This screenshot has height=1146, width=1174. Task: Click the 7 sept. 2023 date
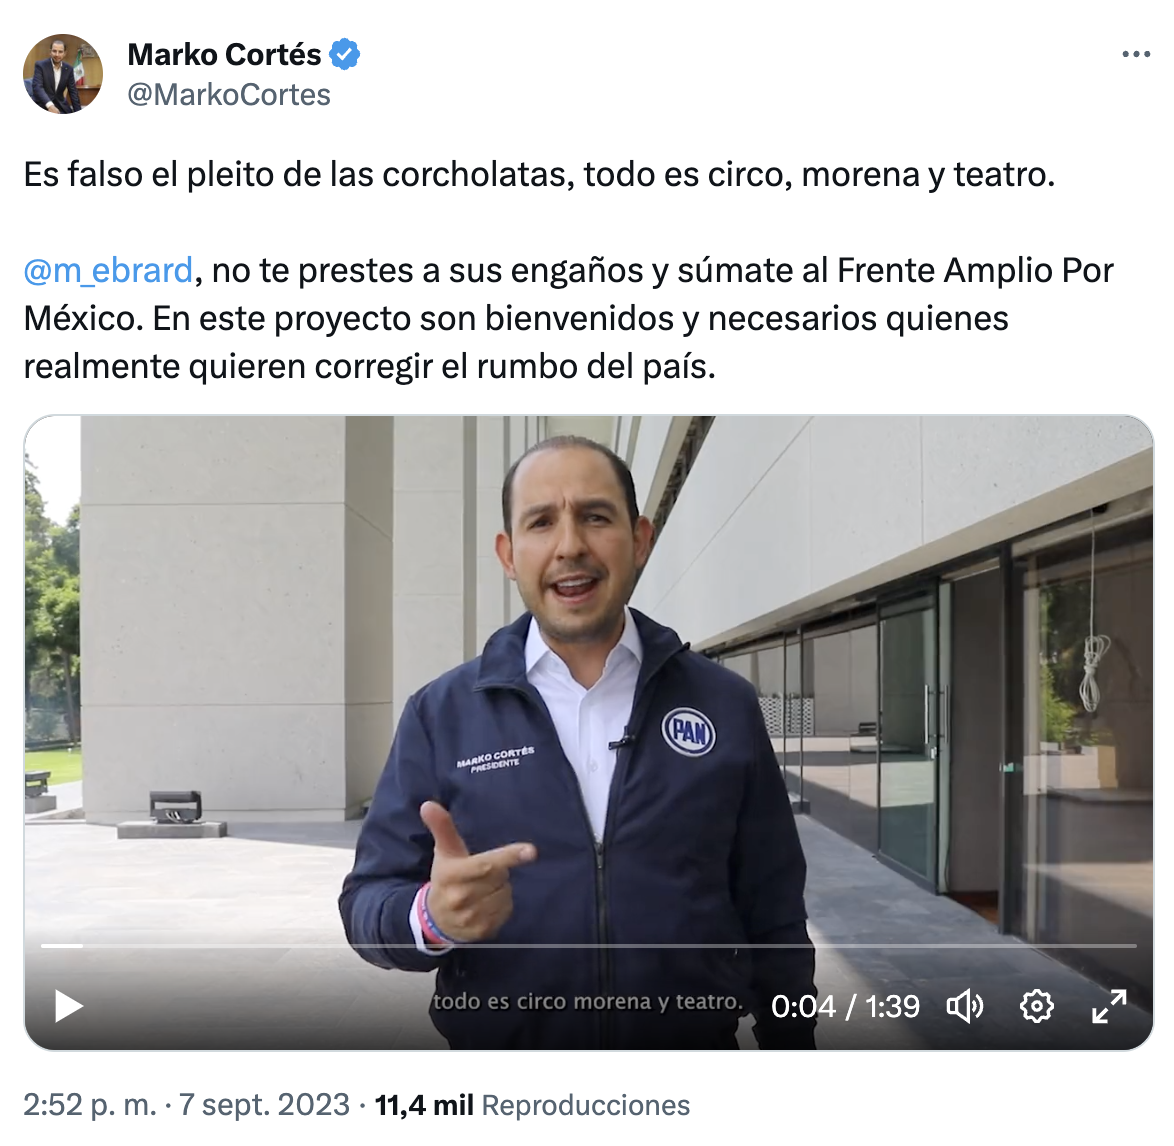264,1105
